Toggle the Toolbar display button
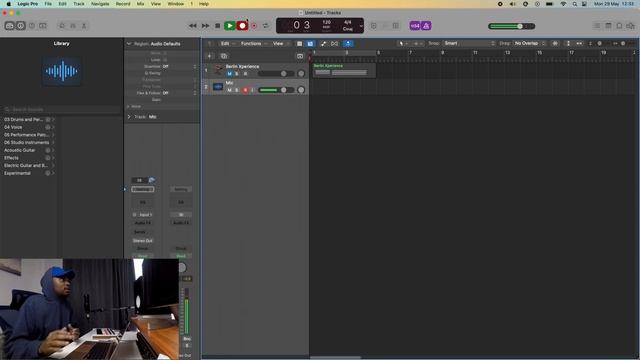640x360 pixels. (x=43, y=26)
